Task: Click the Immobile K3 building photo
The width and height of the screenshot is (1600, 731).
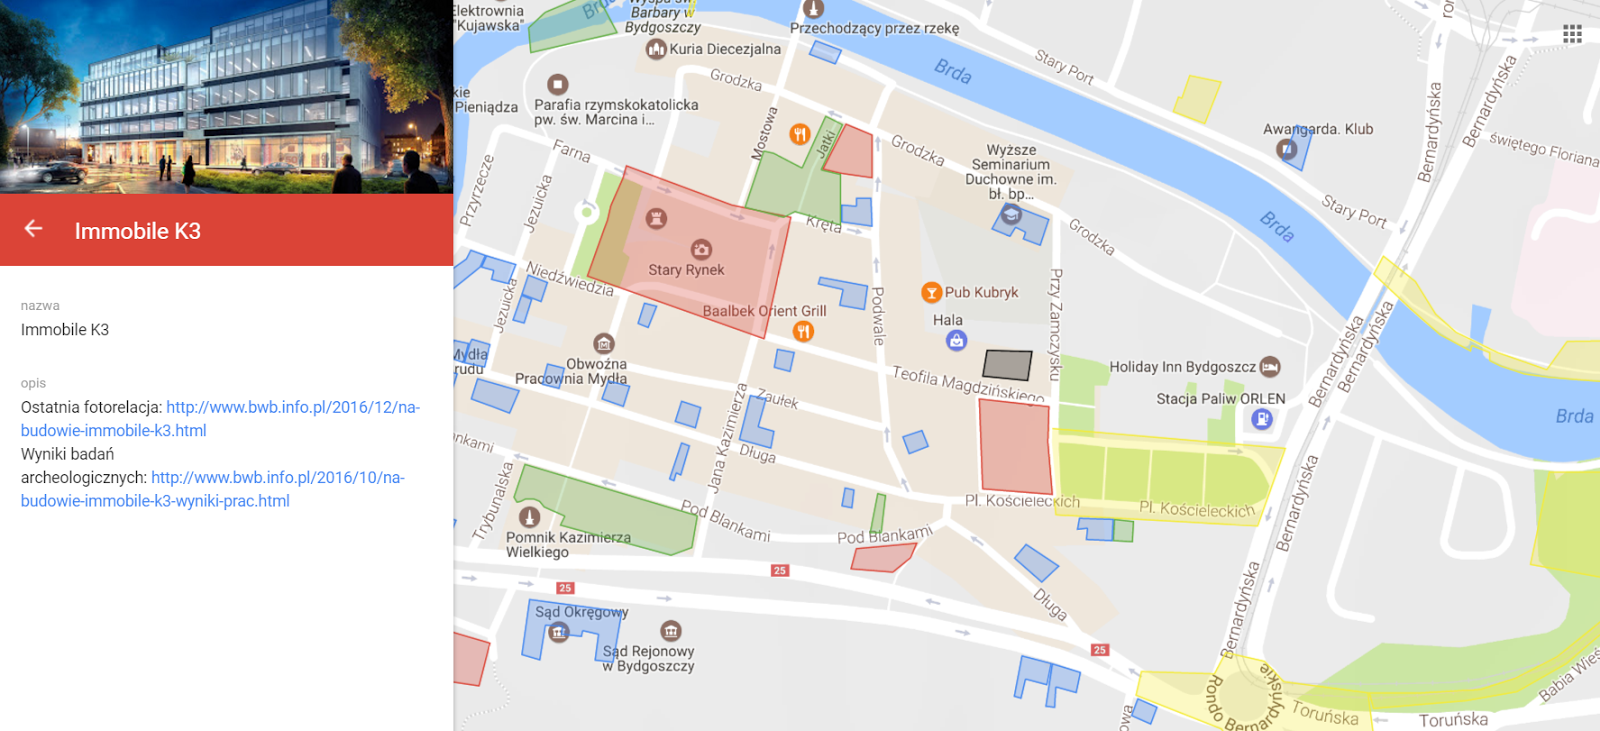Action: (226, 97)
